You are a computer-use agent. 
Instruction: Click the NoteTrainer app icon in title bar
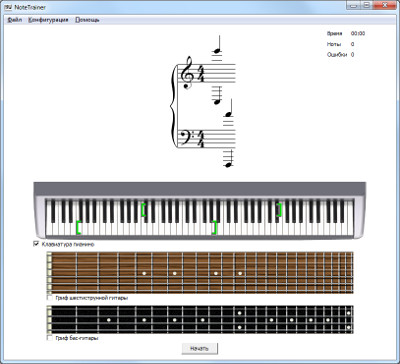[x=8, y=7]
